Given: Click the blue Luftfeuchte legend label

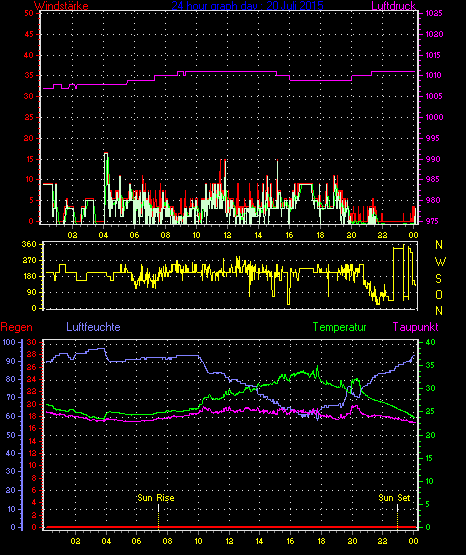Looking at the screenshot, I should (93, 327).
